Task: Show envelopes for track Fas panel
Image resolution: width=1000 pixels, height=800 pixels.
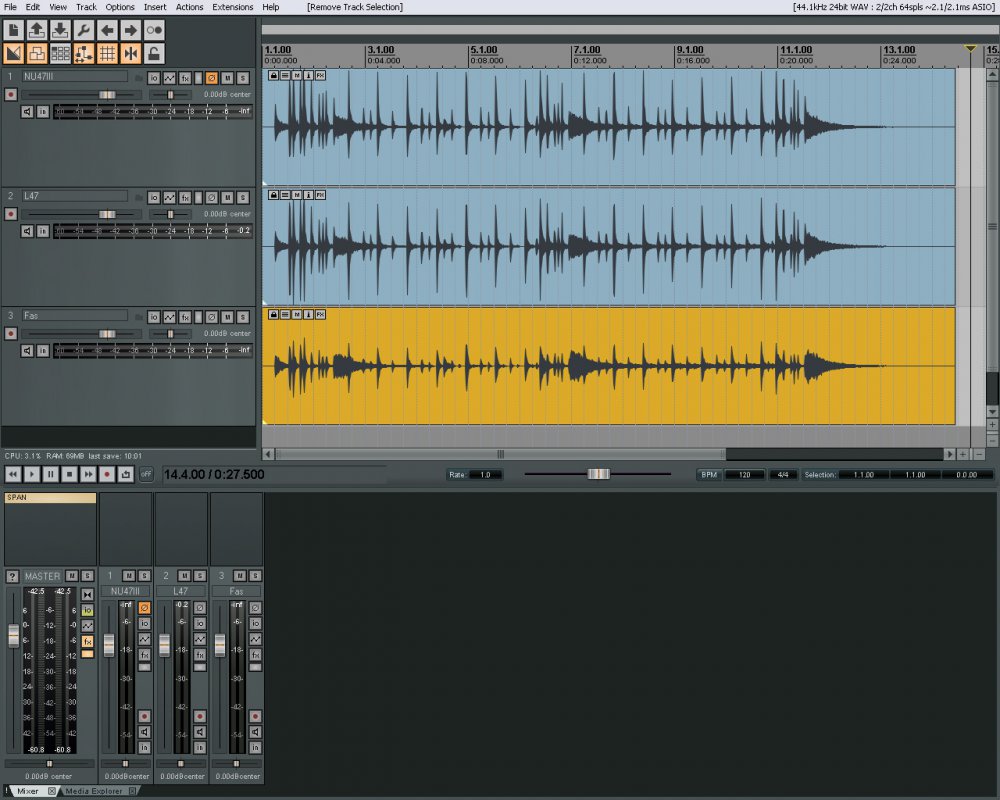Action: (x=169, y=317)
